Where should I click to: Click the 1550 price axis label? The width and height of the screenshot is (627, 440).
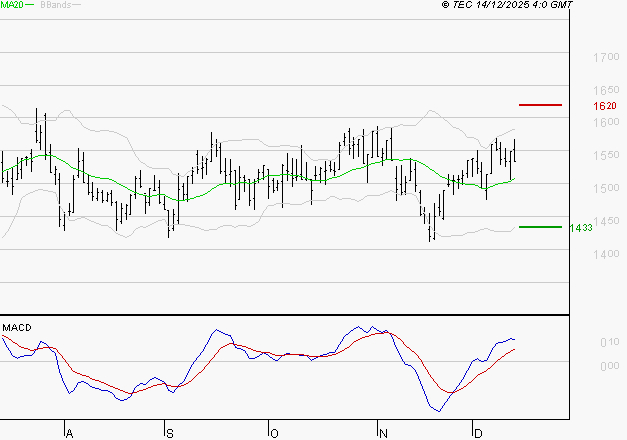click(x=606, y=155)
